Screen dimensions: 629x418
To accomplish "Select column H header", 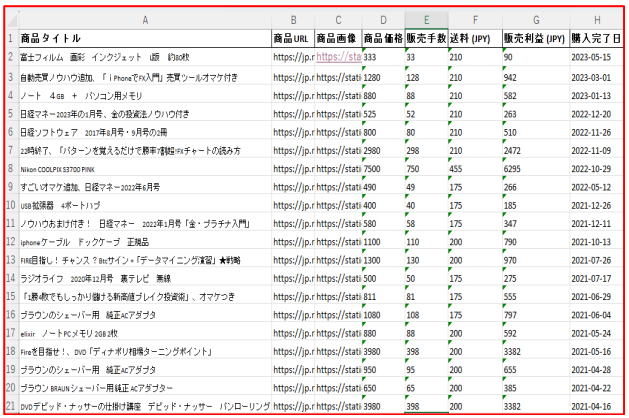I will [x=597, y=20].
